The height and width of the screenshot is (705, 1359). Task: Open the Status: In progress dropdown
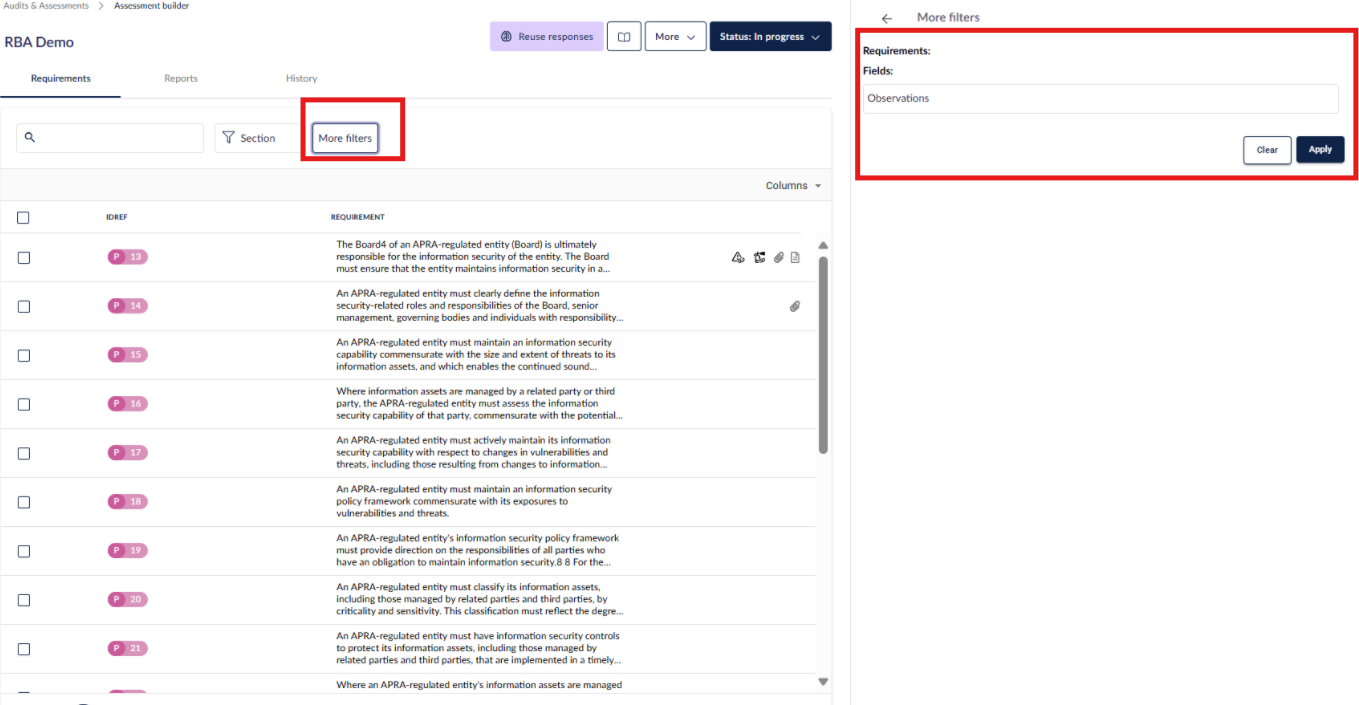[770, 37]
